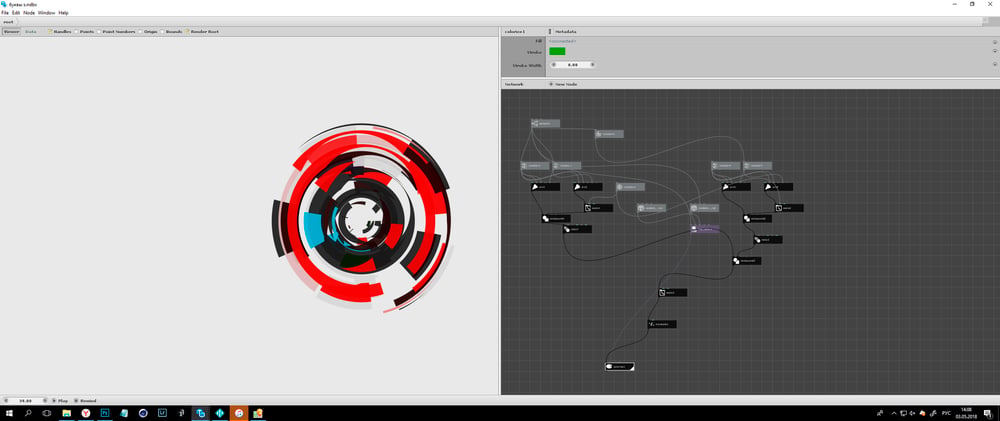Open the Stroke Width parameter options arrow
The width and height of the screenshot is (1000, 421).
click(994, 64)
